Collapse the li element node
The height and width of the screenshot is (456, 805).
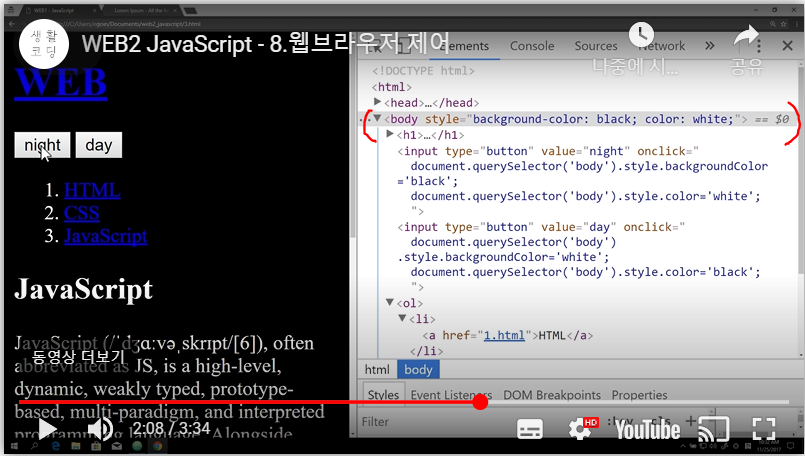pos(402,318)
